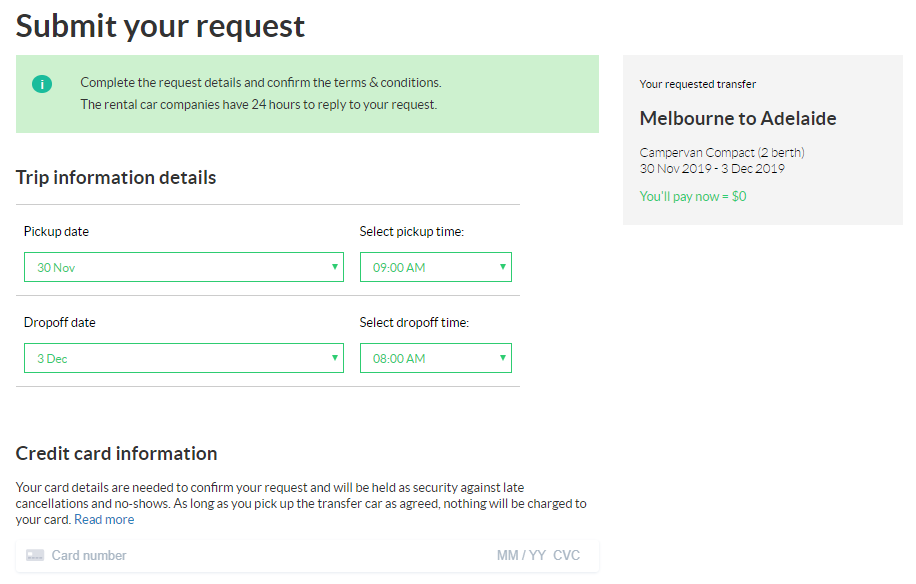Click the Dropoff date label
This screenshot has width=916, height=584.
coord(60,323)
